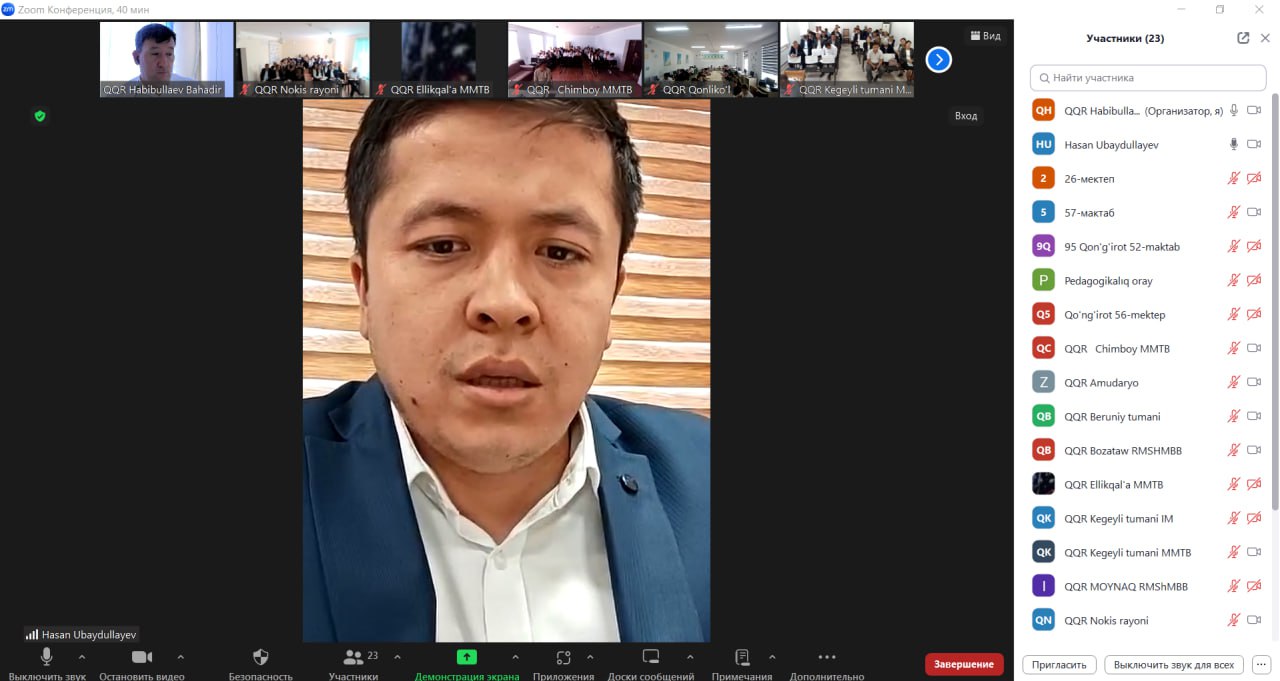The width and height of the screenshot is (1280, 681).
Task: Toggle Hasan Ubaydullayev's microphone in participant list
Action: coord(1234,145)
